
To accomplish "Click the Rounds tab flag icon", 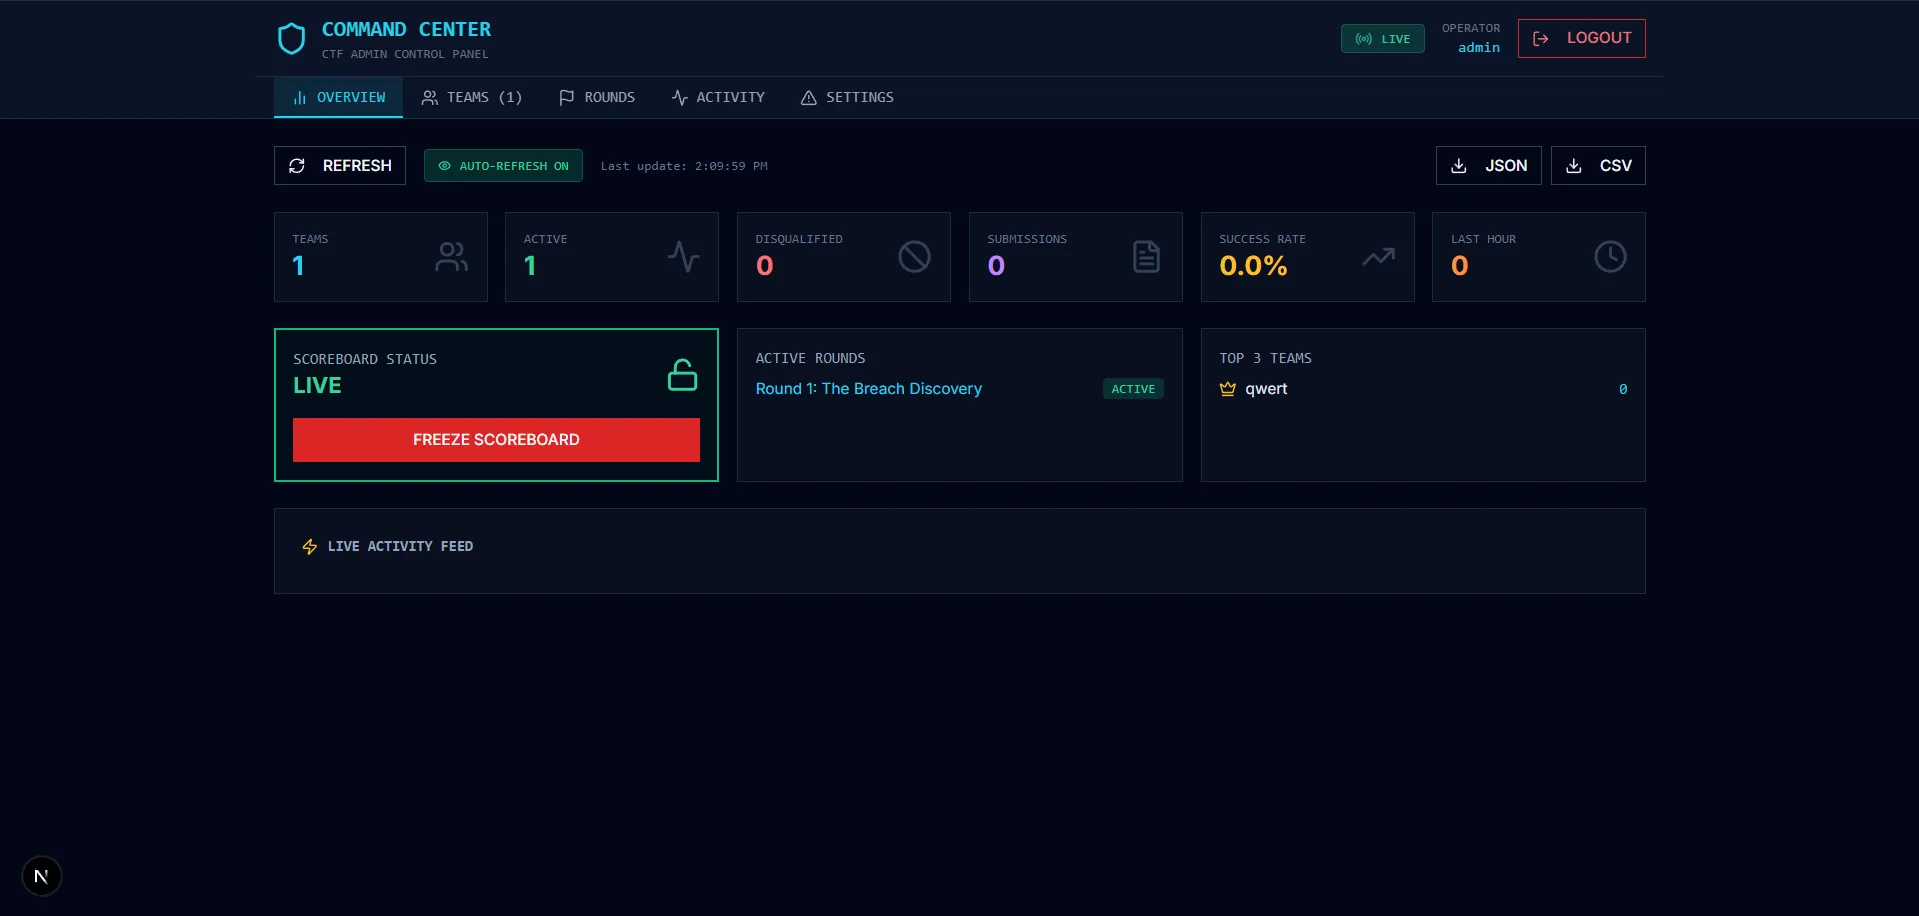I will point(567,97).
